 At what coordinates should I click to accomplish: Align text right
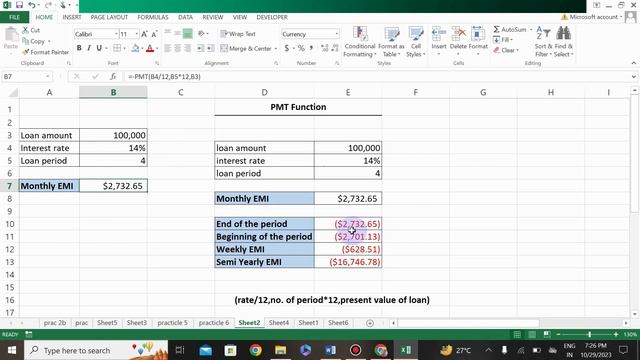point(187,48)
